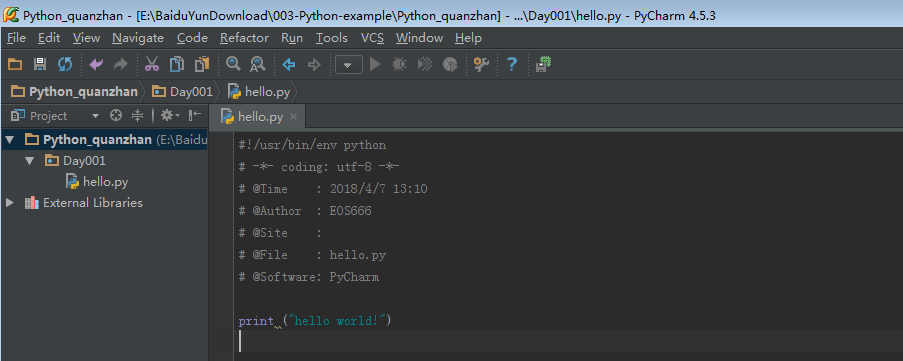Click the Forward navigation arrow

[314, 64]
